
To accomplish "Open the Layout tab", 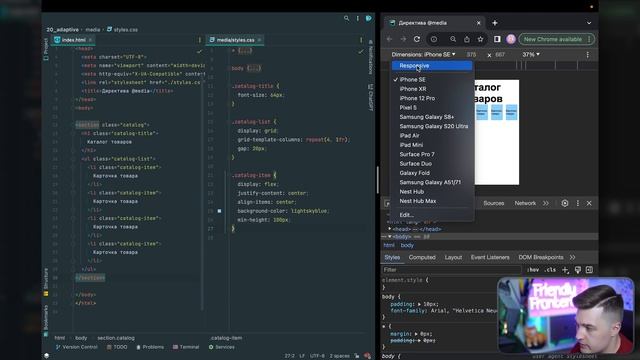I will [x=453, y=258].
